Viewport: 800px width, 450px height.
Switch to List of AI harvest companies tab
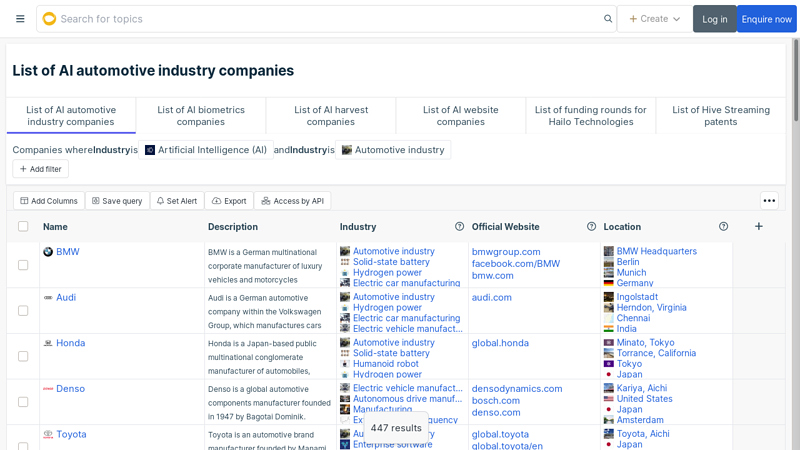pyautogui.click(x=331, y=116)
